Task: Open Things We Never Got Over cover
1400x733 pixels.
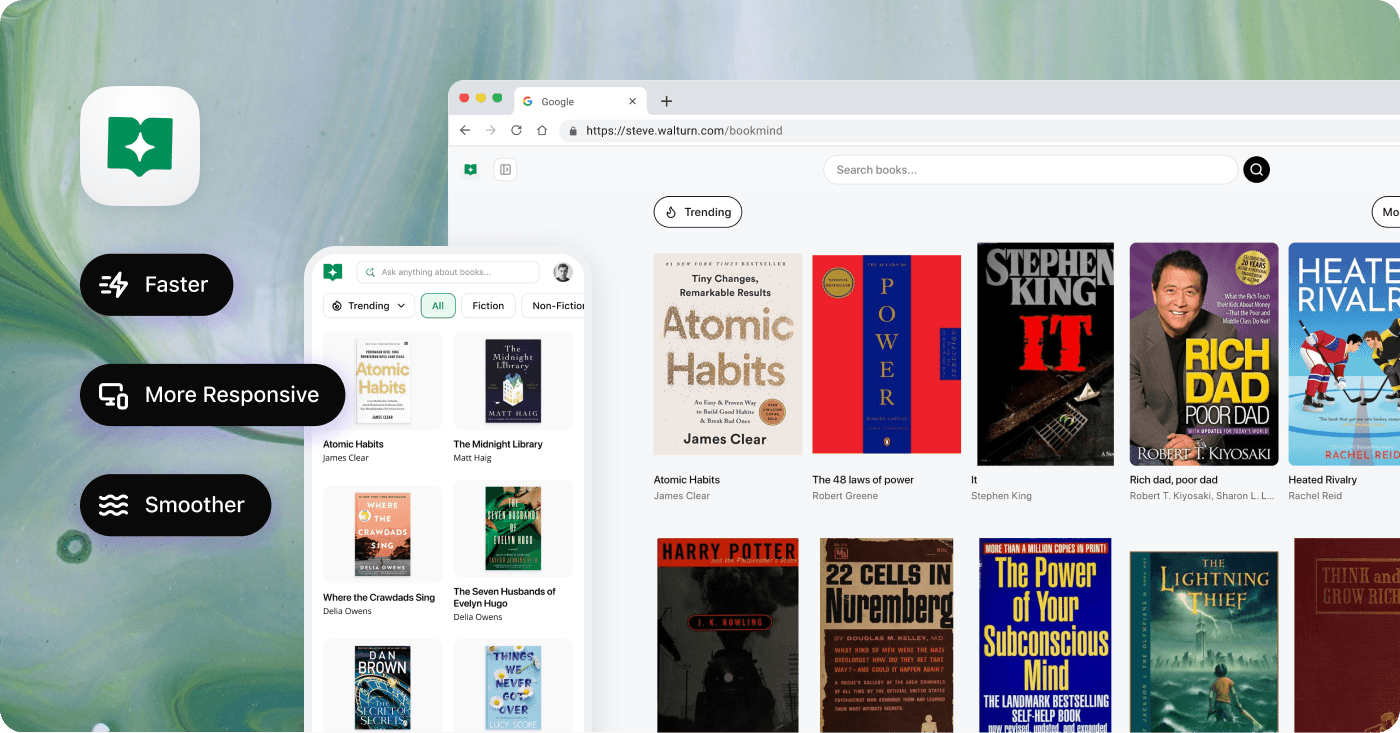Action: [513, 687]
